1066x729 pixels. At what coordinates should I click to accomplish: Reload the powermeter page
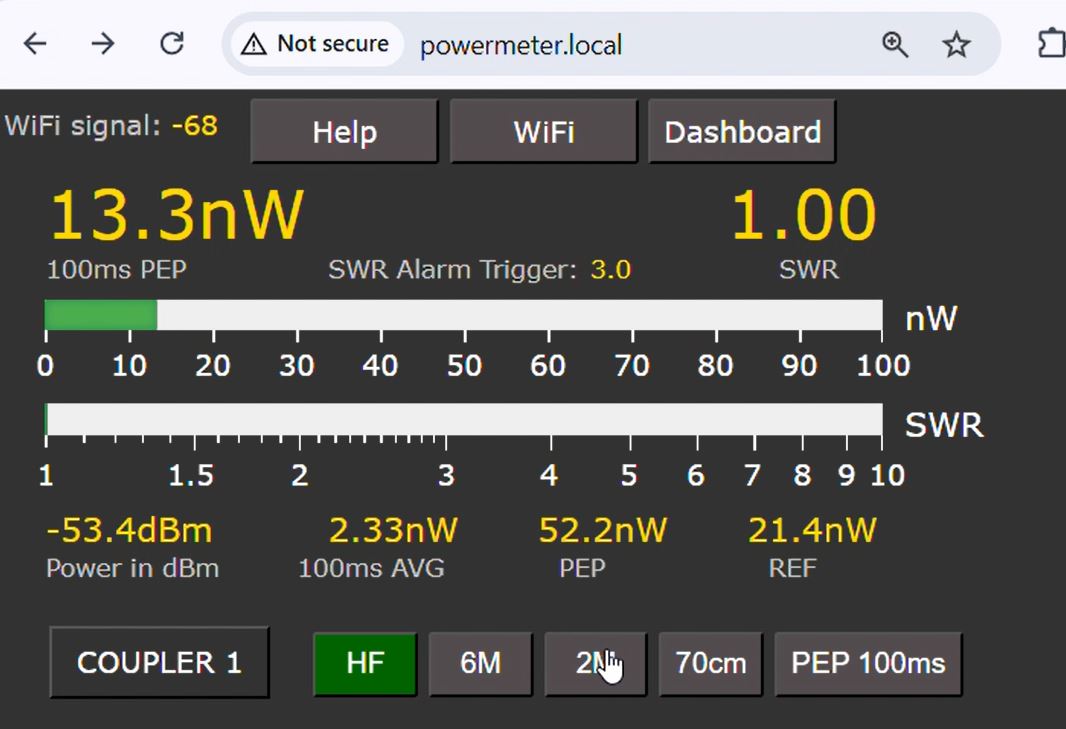(172, 44)
